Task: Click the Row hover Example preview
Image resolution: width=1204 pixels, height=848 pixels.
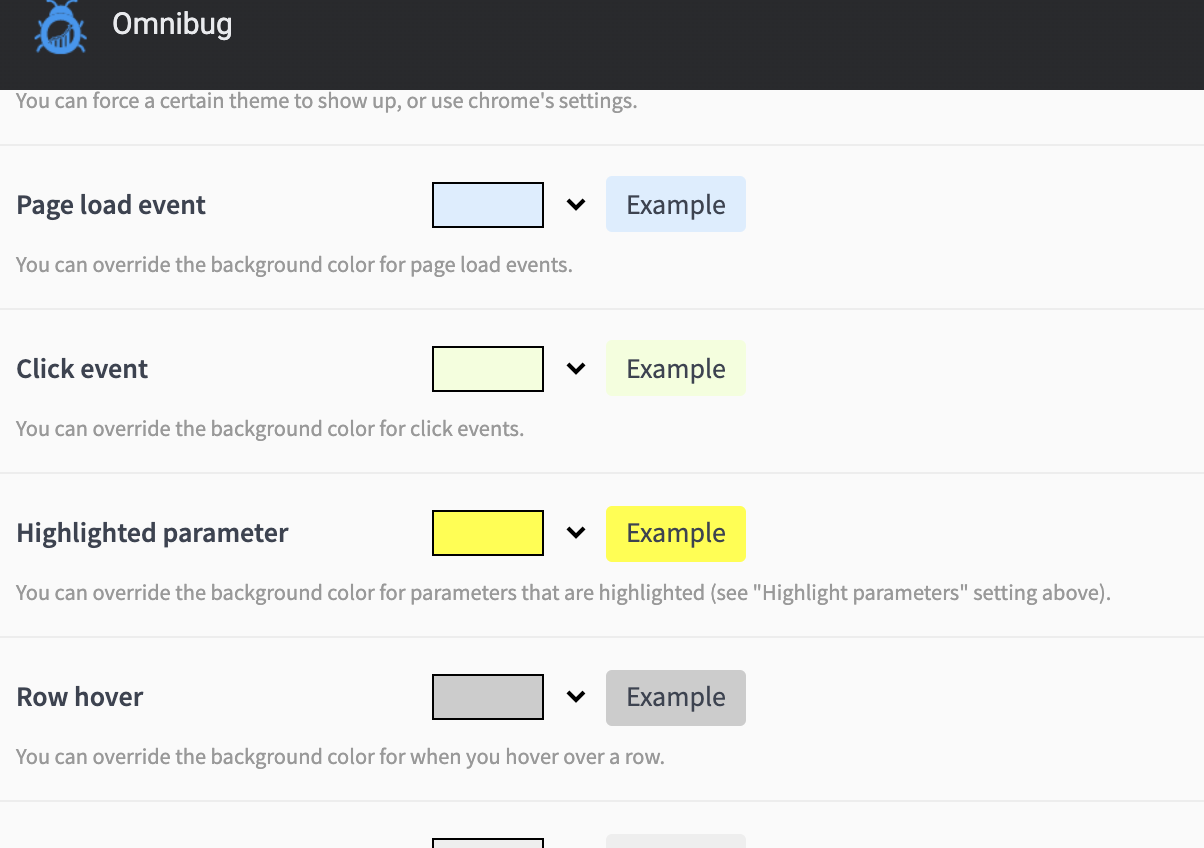Action: point(675,697)
